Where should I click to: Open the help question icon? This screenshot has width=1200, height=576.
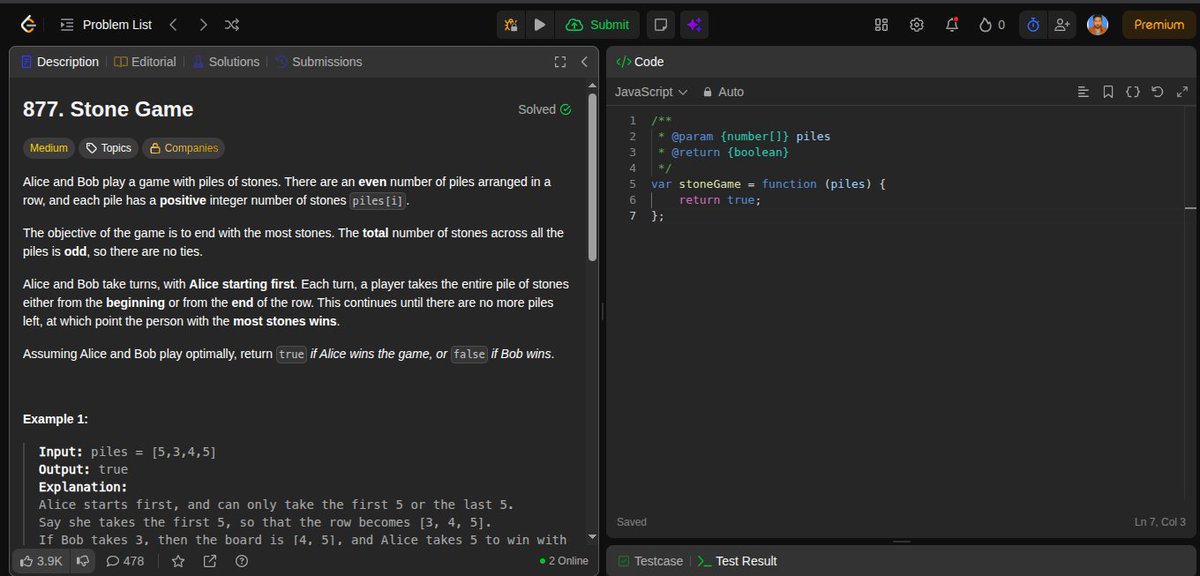[241, 561]
